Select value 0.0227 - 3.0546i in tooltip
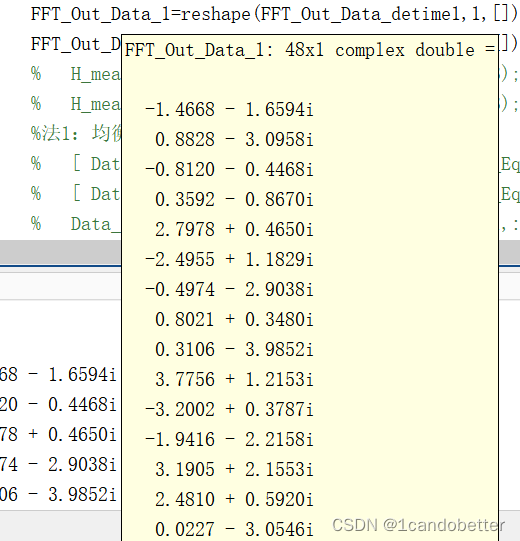The width and height of the screenshot is (520, 541). click(234, 530)
